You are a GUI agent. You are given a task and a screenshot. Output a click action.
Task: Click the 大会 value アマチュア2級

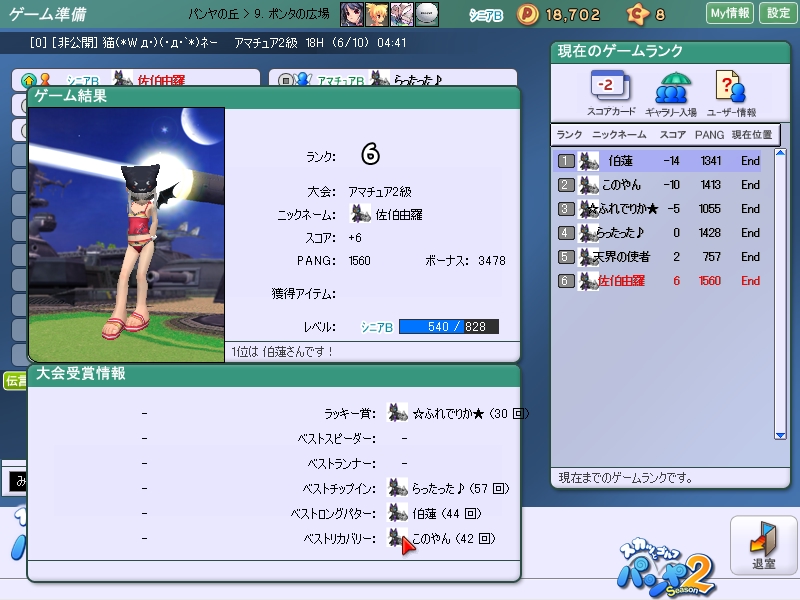point(380,192)
